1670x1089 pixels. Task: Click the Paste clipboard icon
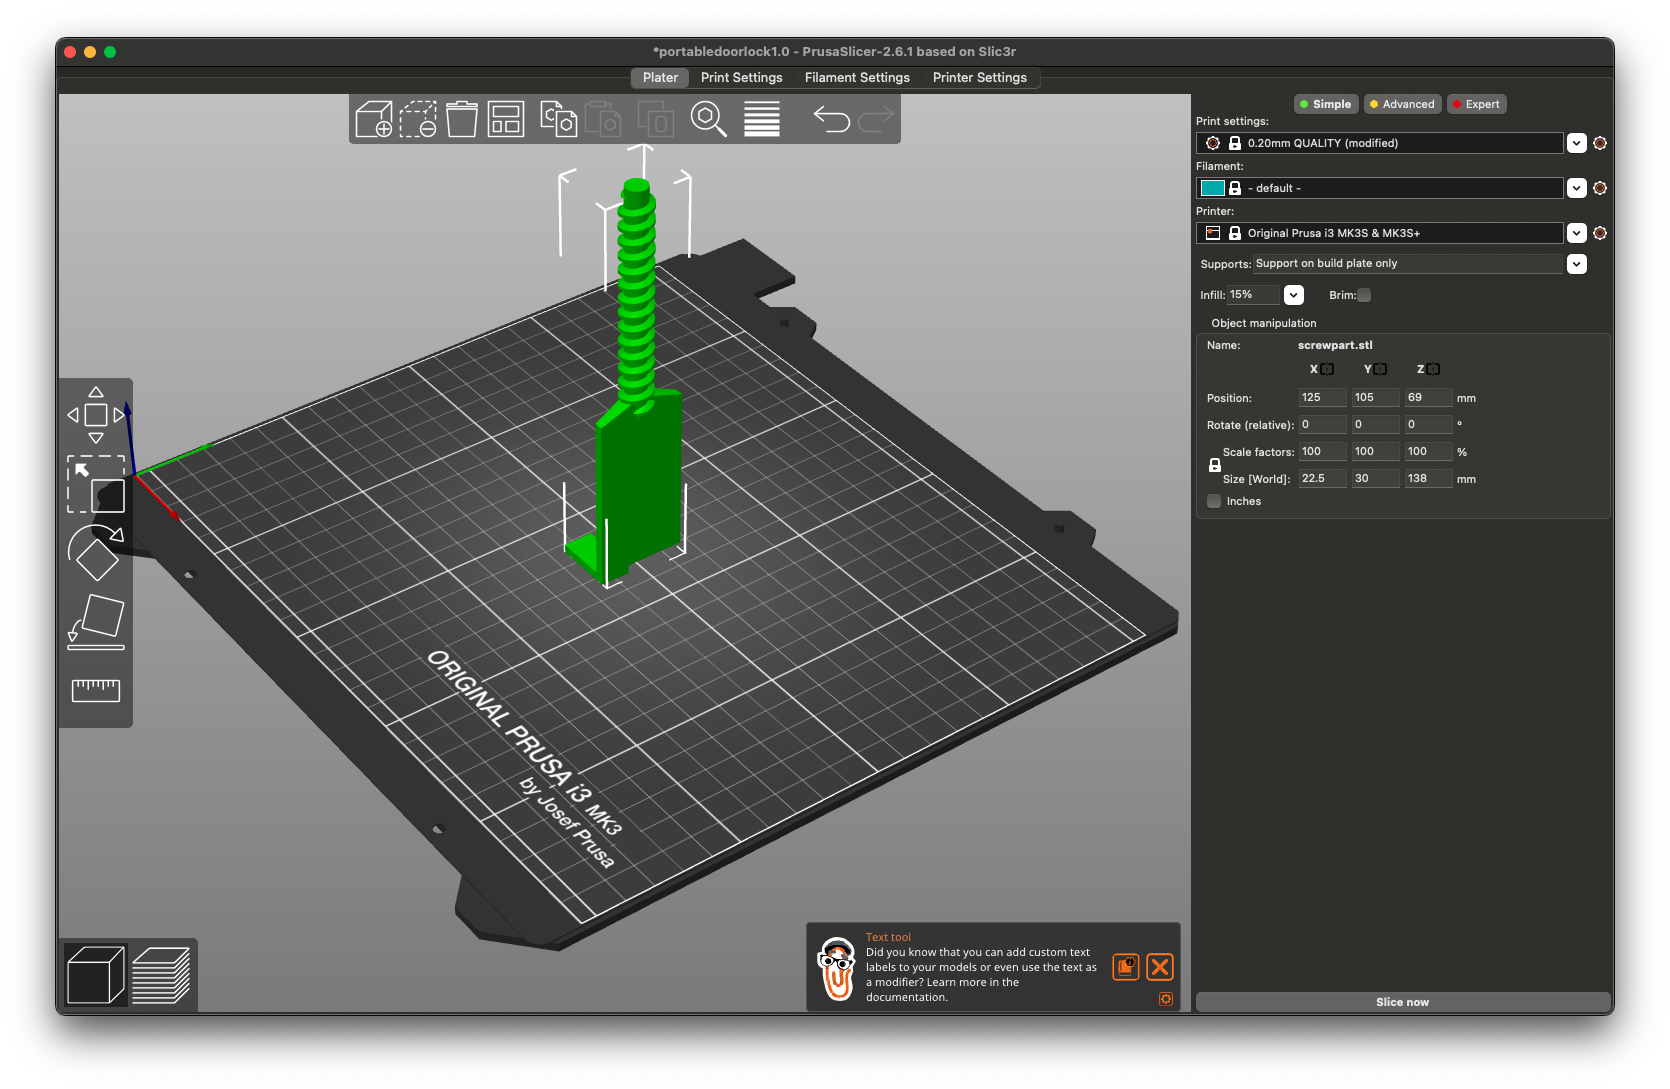(603, 119)
